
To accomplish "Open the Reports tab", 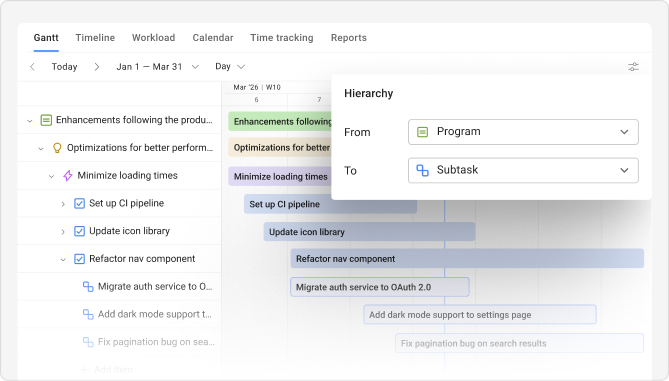I will pos(349,38).
